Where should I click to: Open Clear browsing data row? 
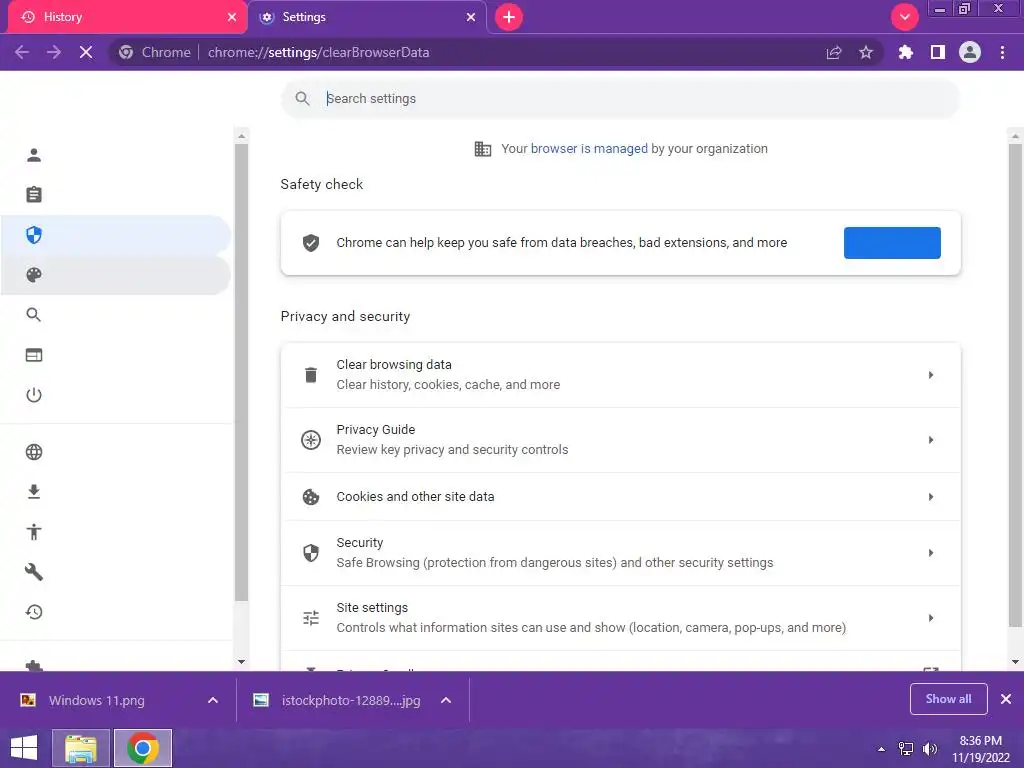click(x=620, y=375)
